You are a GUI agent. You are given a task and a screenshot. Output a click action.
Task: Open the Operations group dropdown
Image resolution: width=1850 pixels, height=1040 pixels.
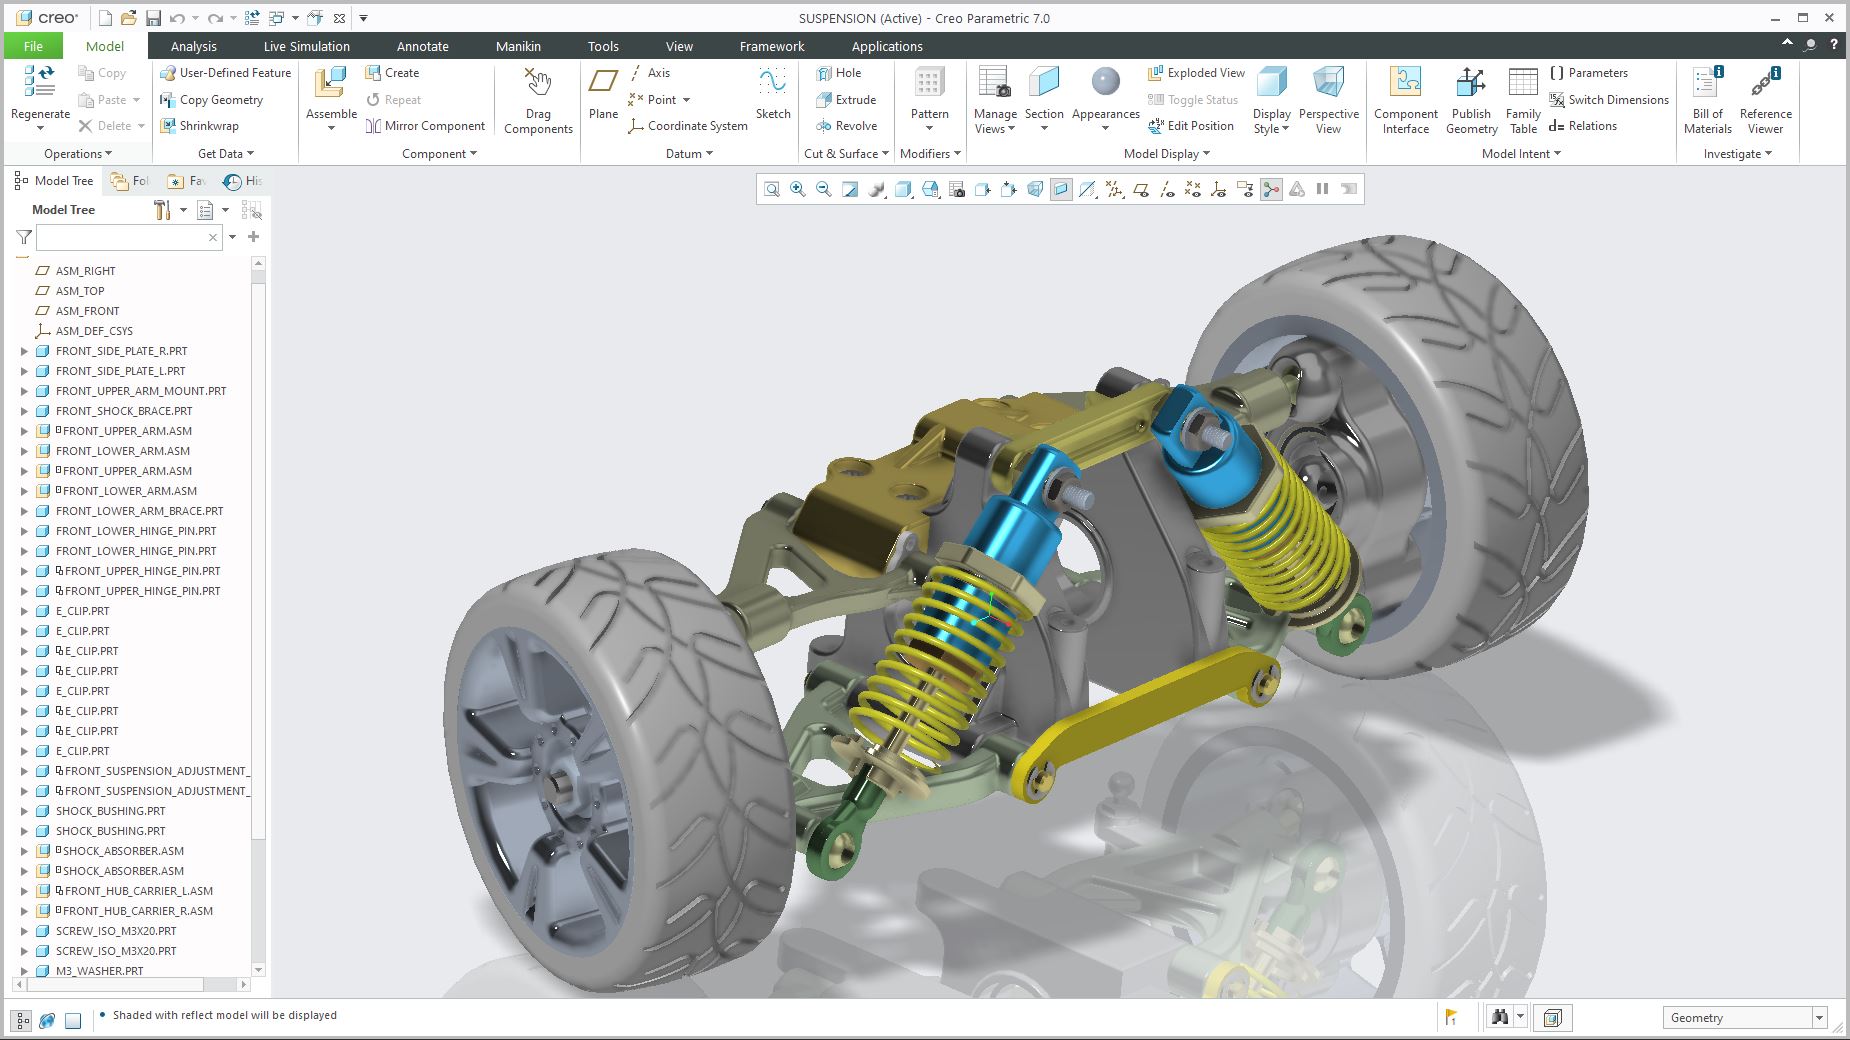click(x=78, y=154)
